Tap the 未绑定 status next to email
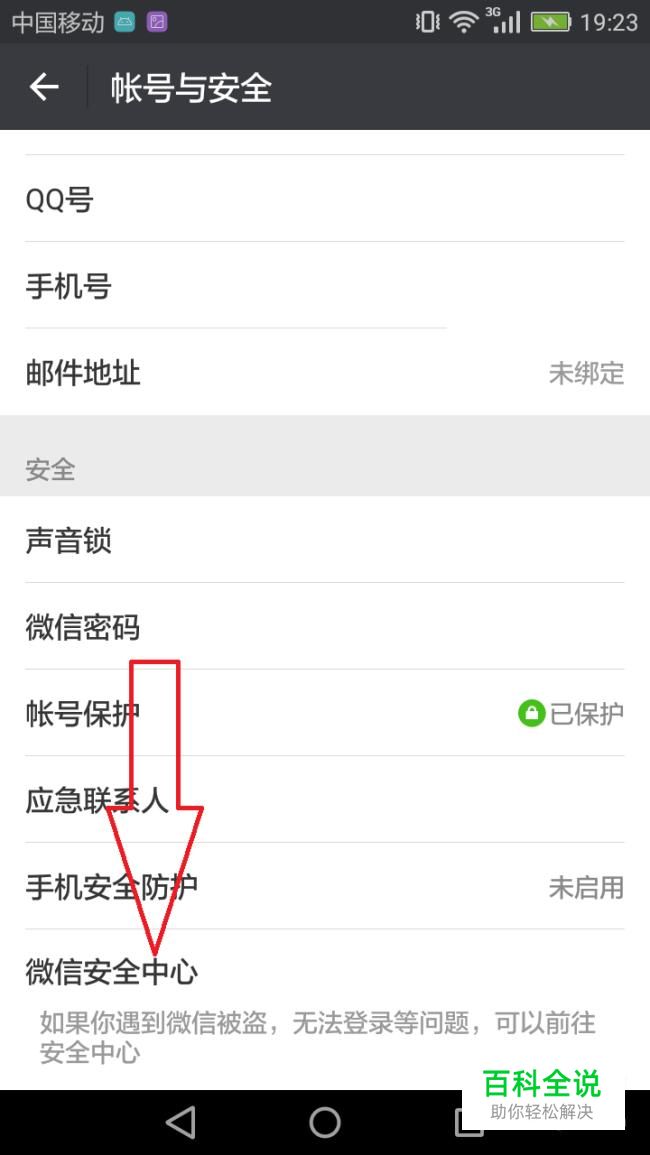Viewport: 650px width, 1155px height. coord(586,373)
